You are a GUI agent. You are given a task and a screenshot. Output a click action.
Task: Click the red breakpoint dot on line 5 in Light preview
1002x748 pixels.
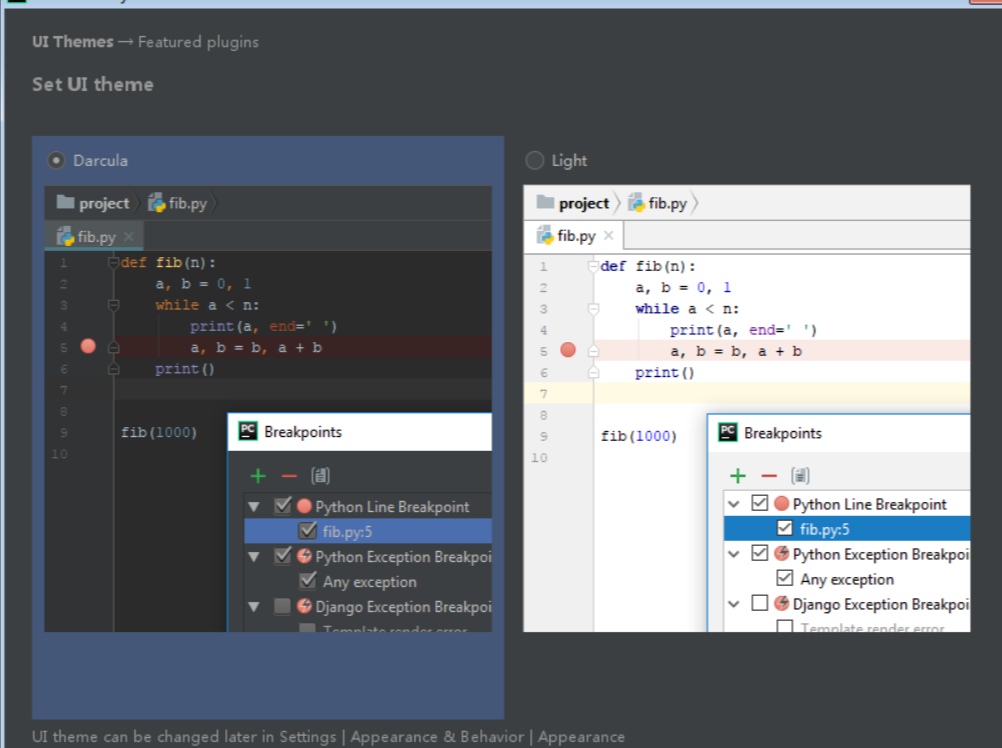tap(567, 349)
